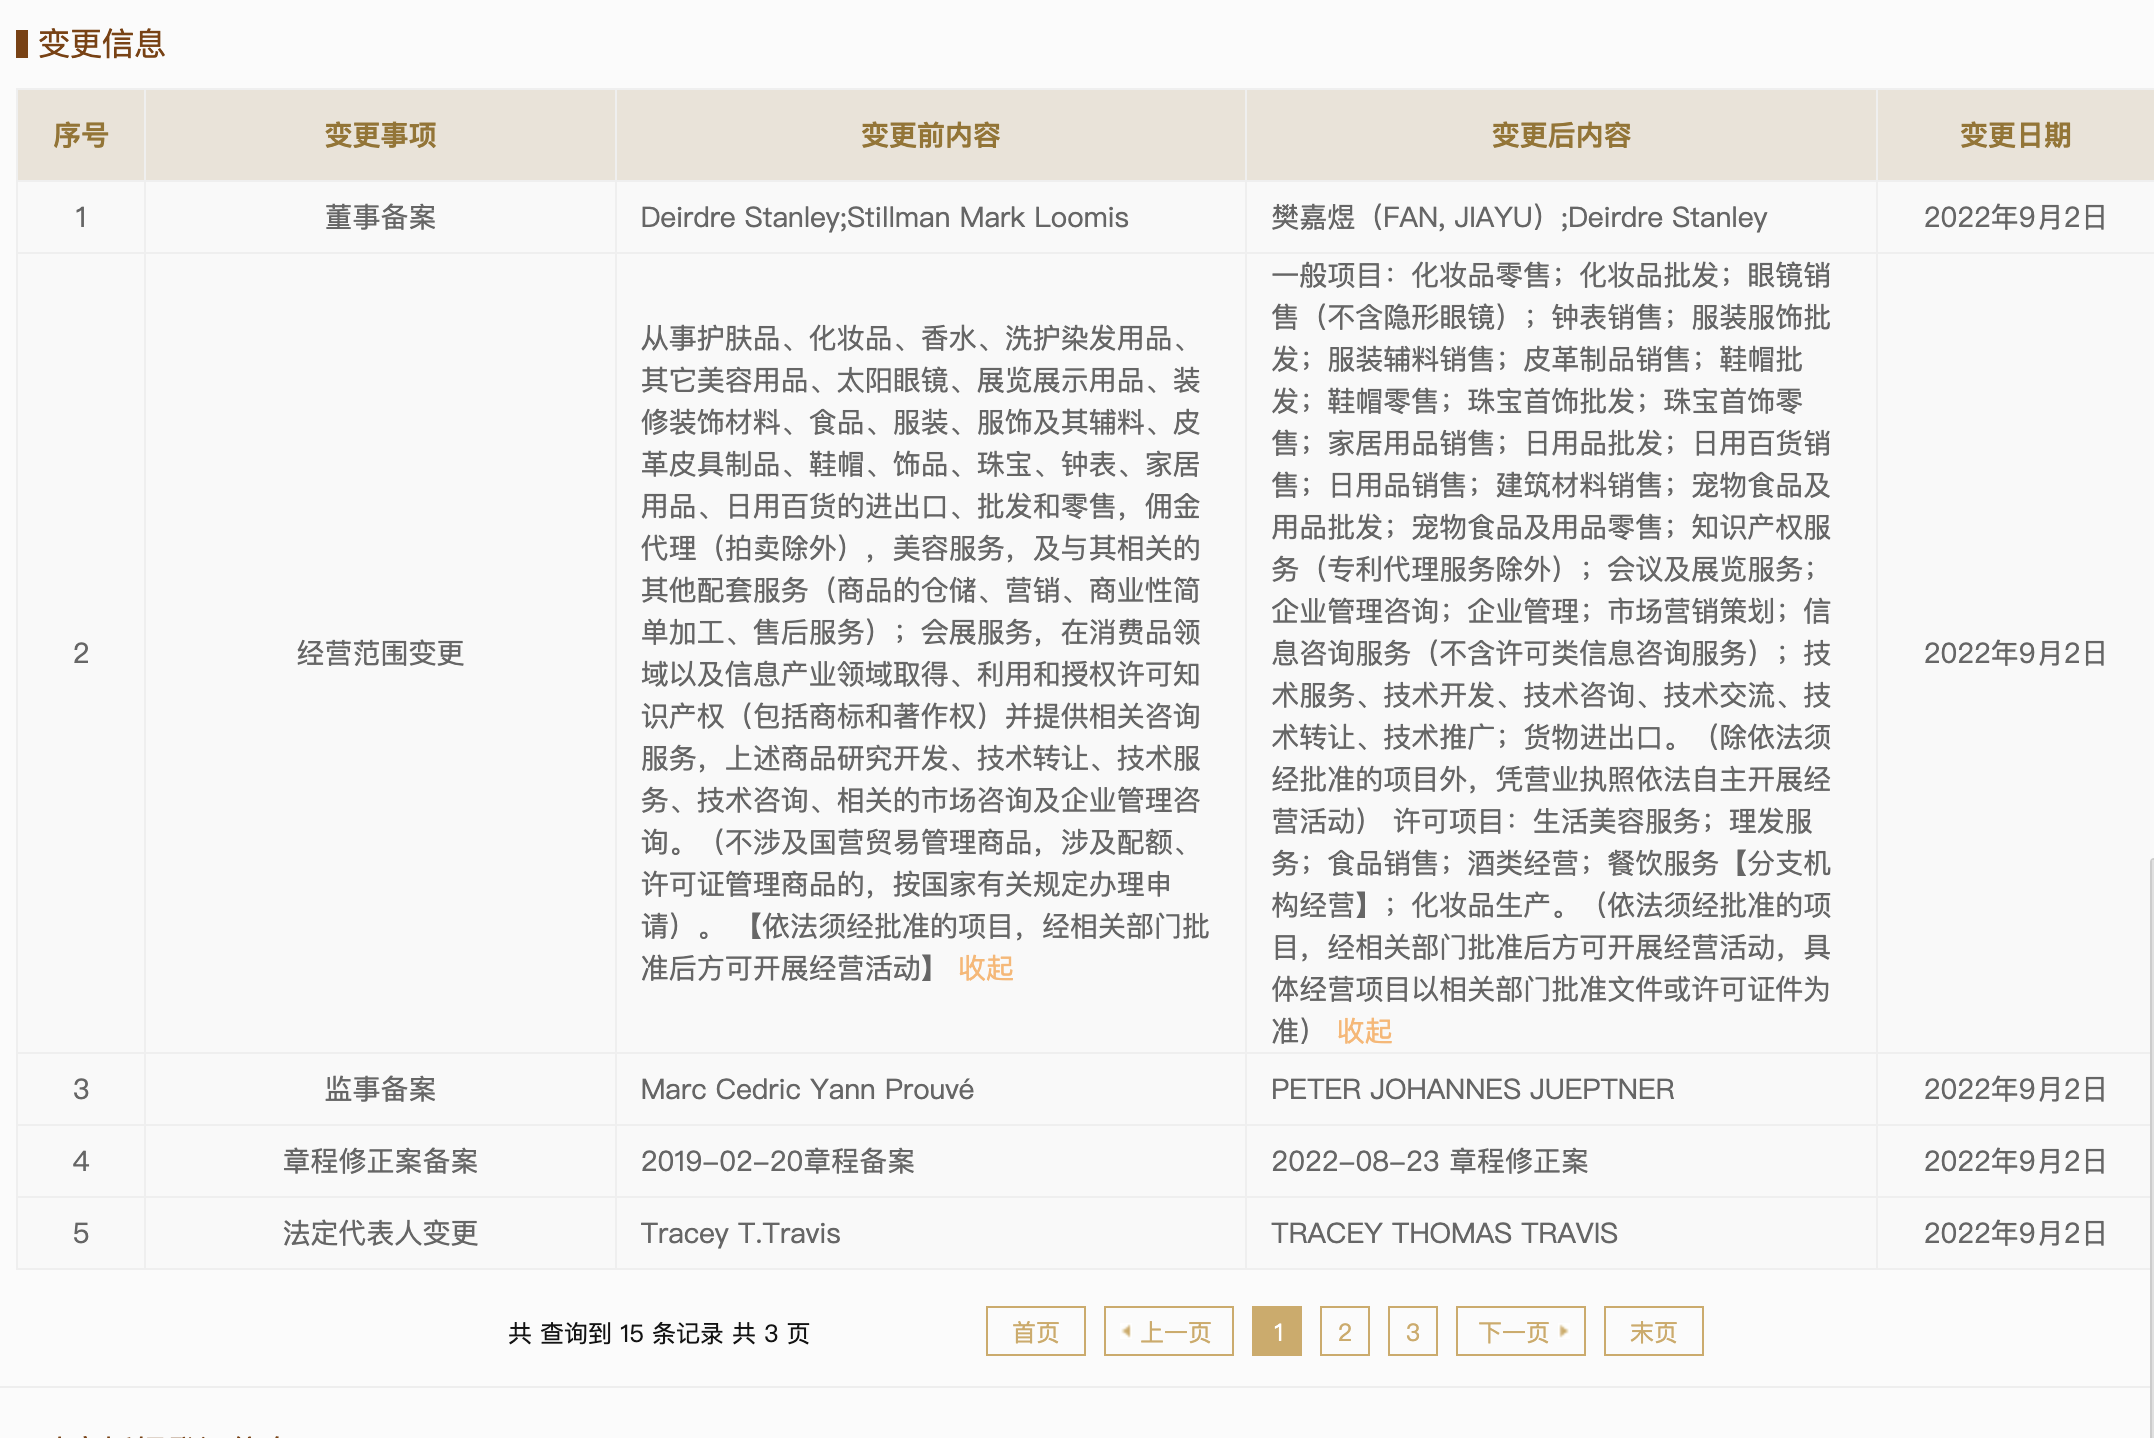Click the 变更信息 section heading

(101, 43)
